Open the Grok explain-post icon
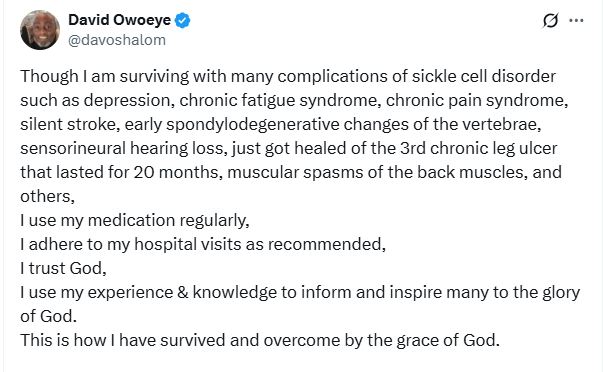This screenshot has width=603, height=372. pyautogui.click(x=550, y=20)
